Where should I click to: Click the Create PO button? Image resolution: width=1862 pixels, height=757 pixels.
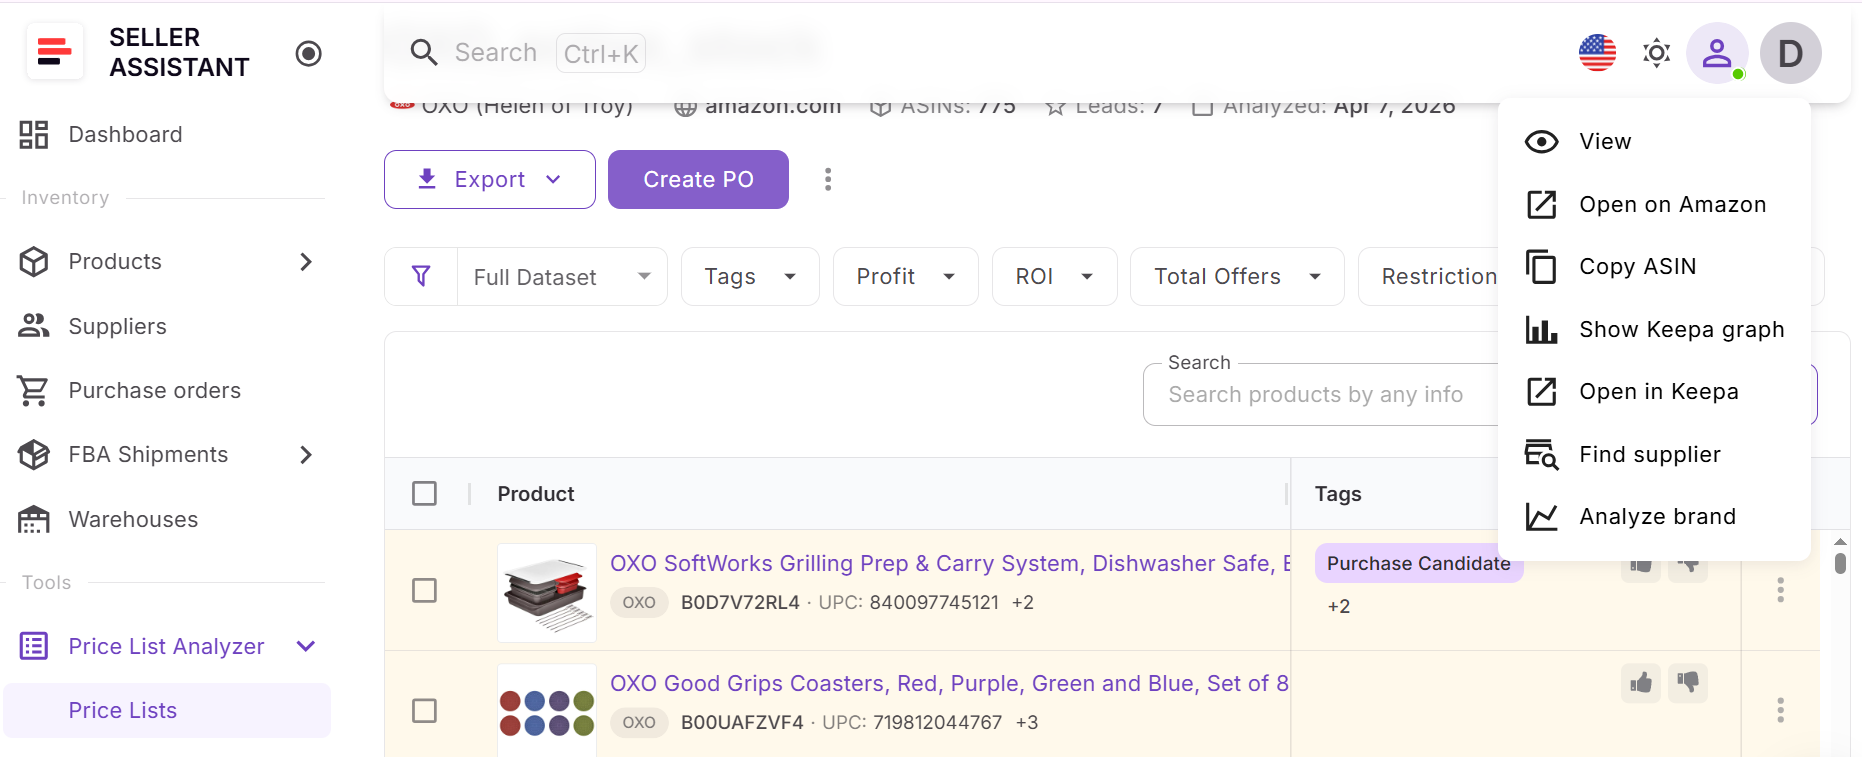coord(698,180)
